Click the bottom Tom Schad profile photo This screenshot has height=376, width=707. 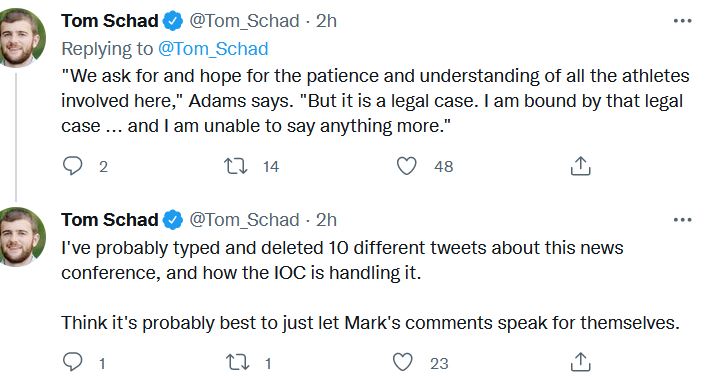tap(19, 236)
